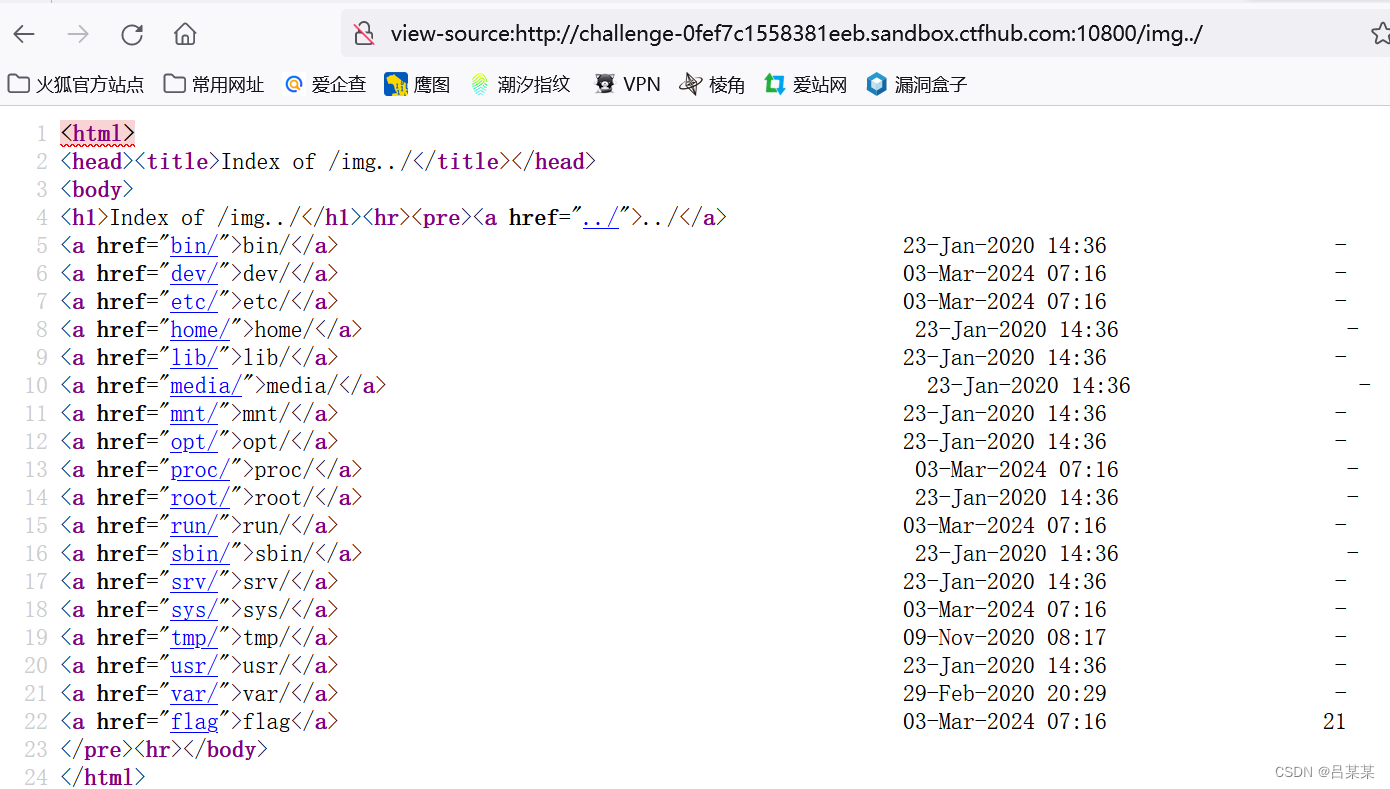Open the VPN bookmark icon
This screenshot has width=1390, height=789.
click(603, 84)
